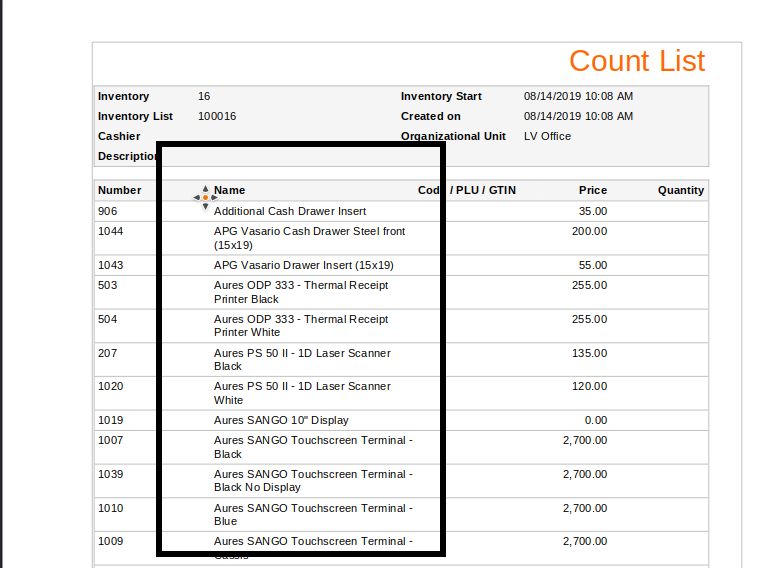Click the 2,700.00 price for item 1039
The height and width of the screenshot is (568, 776).
point(585,474)
